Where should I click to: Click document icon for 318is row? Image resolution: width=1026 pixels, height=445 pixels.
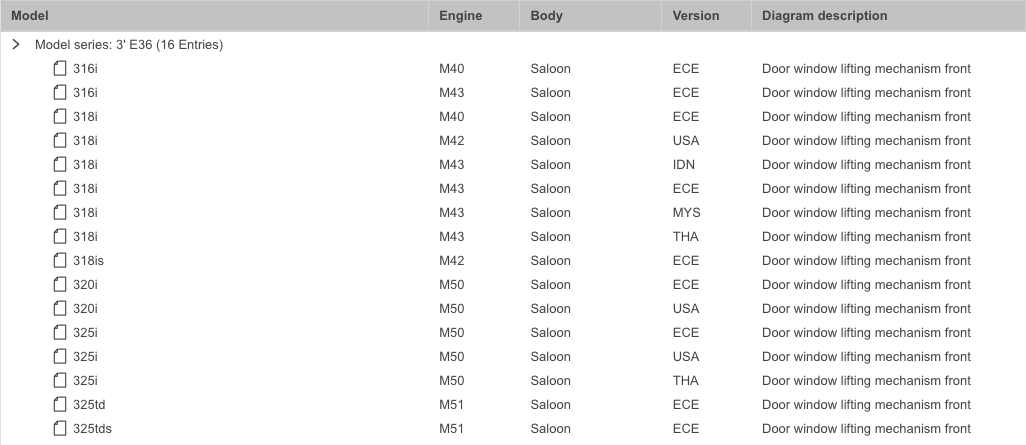[x=60, y=260]
